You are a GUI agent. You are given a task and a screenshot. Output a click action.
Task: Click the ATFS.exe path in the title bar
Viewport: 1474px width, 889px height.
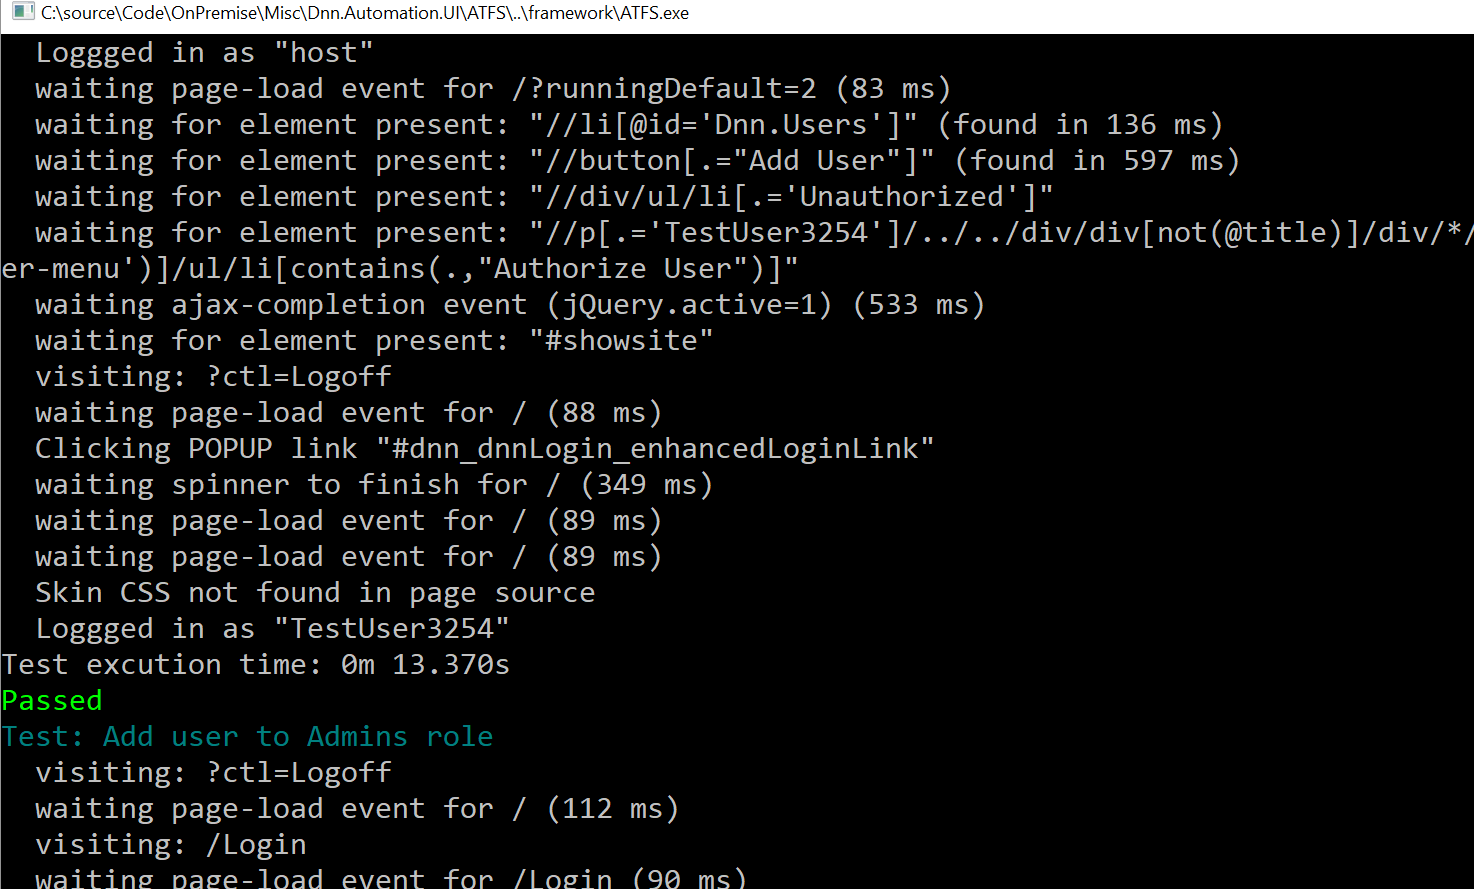pos(364,13)
